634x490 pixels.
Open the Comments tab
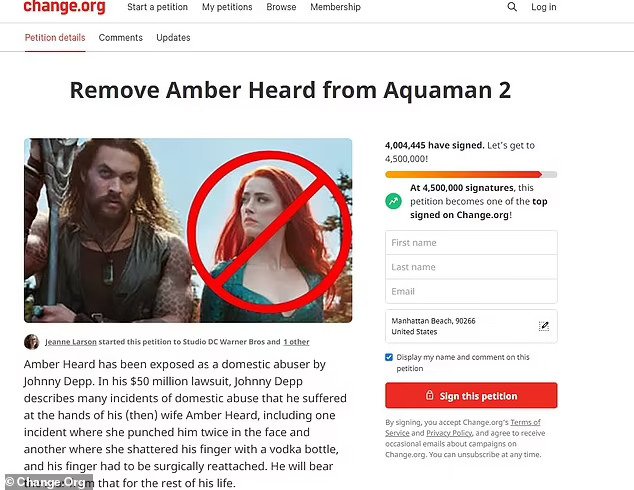[x=120, y=38]
